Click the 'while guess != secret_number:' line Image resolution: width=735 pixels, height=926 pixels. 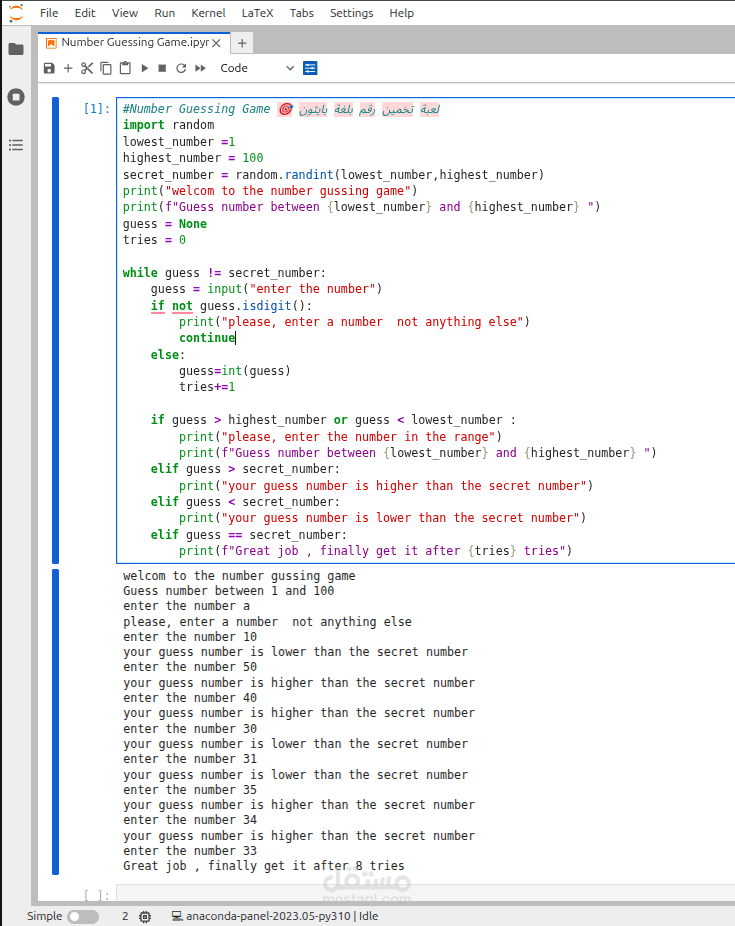pos(224,273)
